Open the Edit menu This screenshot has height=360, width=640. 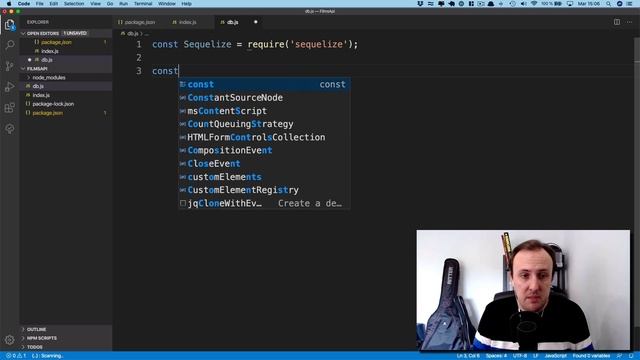click(x=53, y=4)
